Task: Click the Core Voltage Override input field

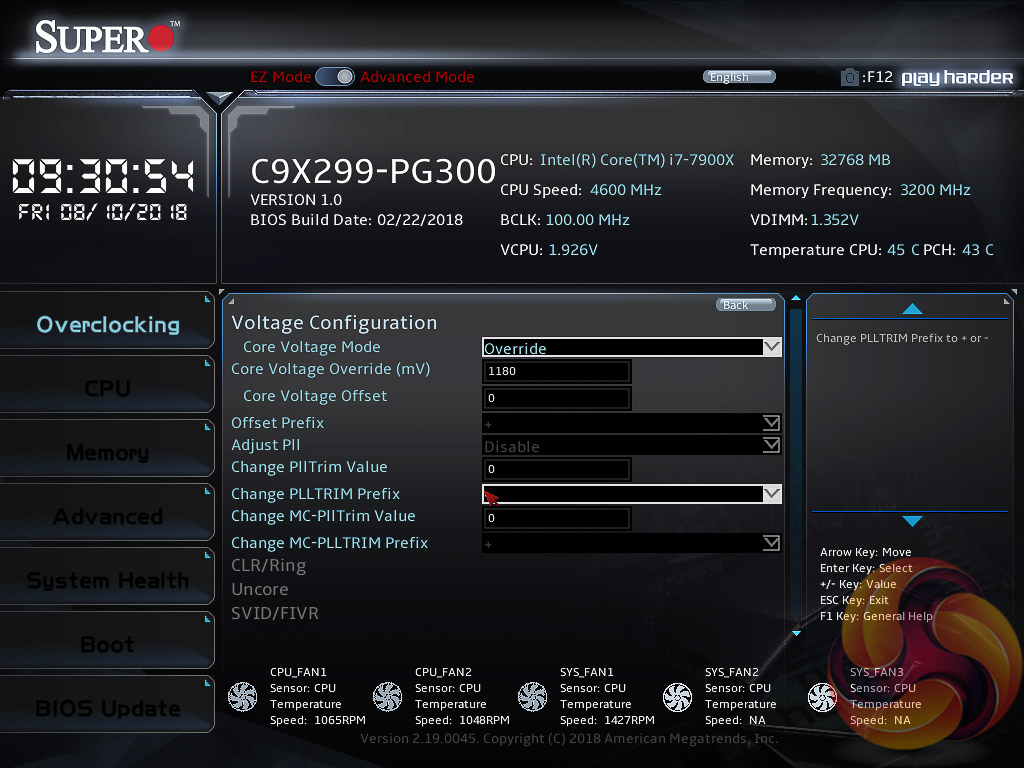Action: tap(556, 371)
